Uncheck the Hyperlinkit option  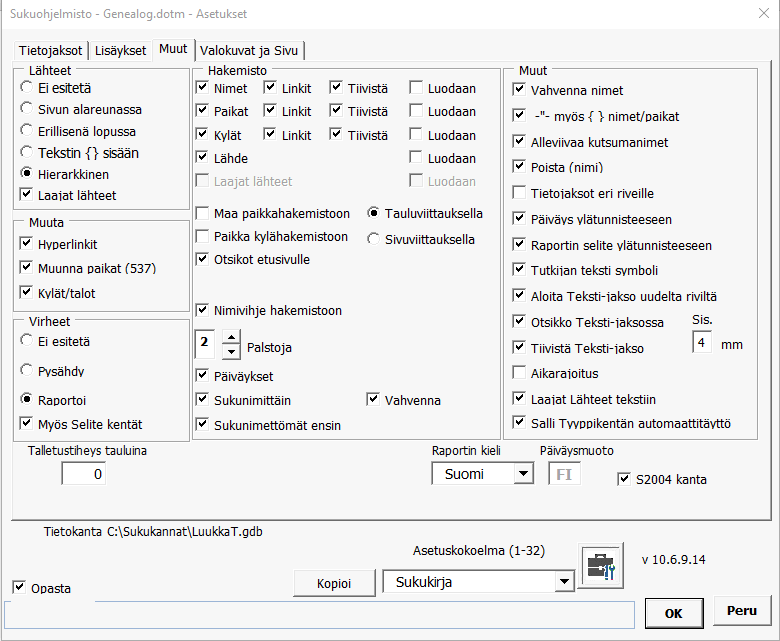27,243
